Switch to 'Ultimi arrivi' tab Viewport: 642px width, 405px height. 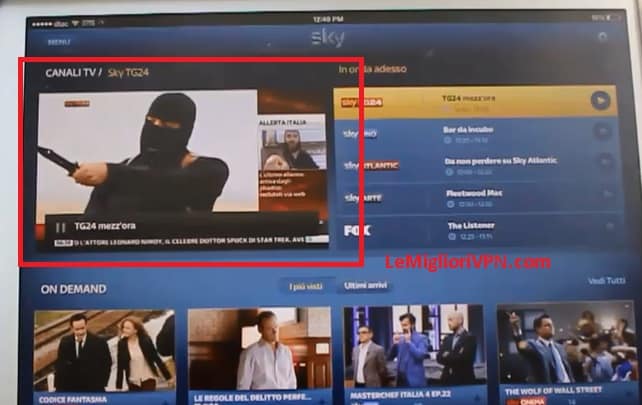point(365,285)
